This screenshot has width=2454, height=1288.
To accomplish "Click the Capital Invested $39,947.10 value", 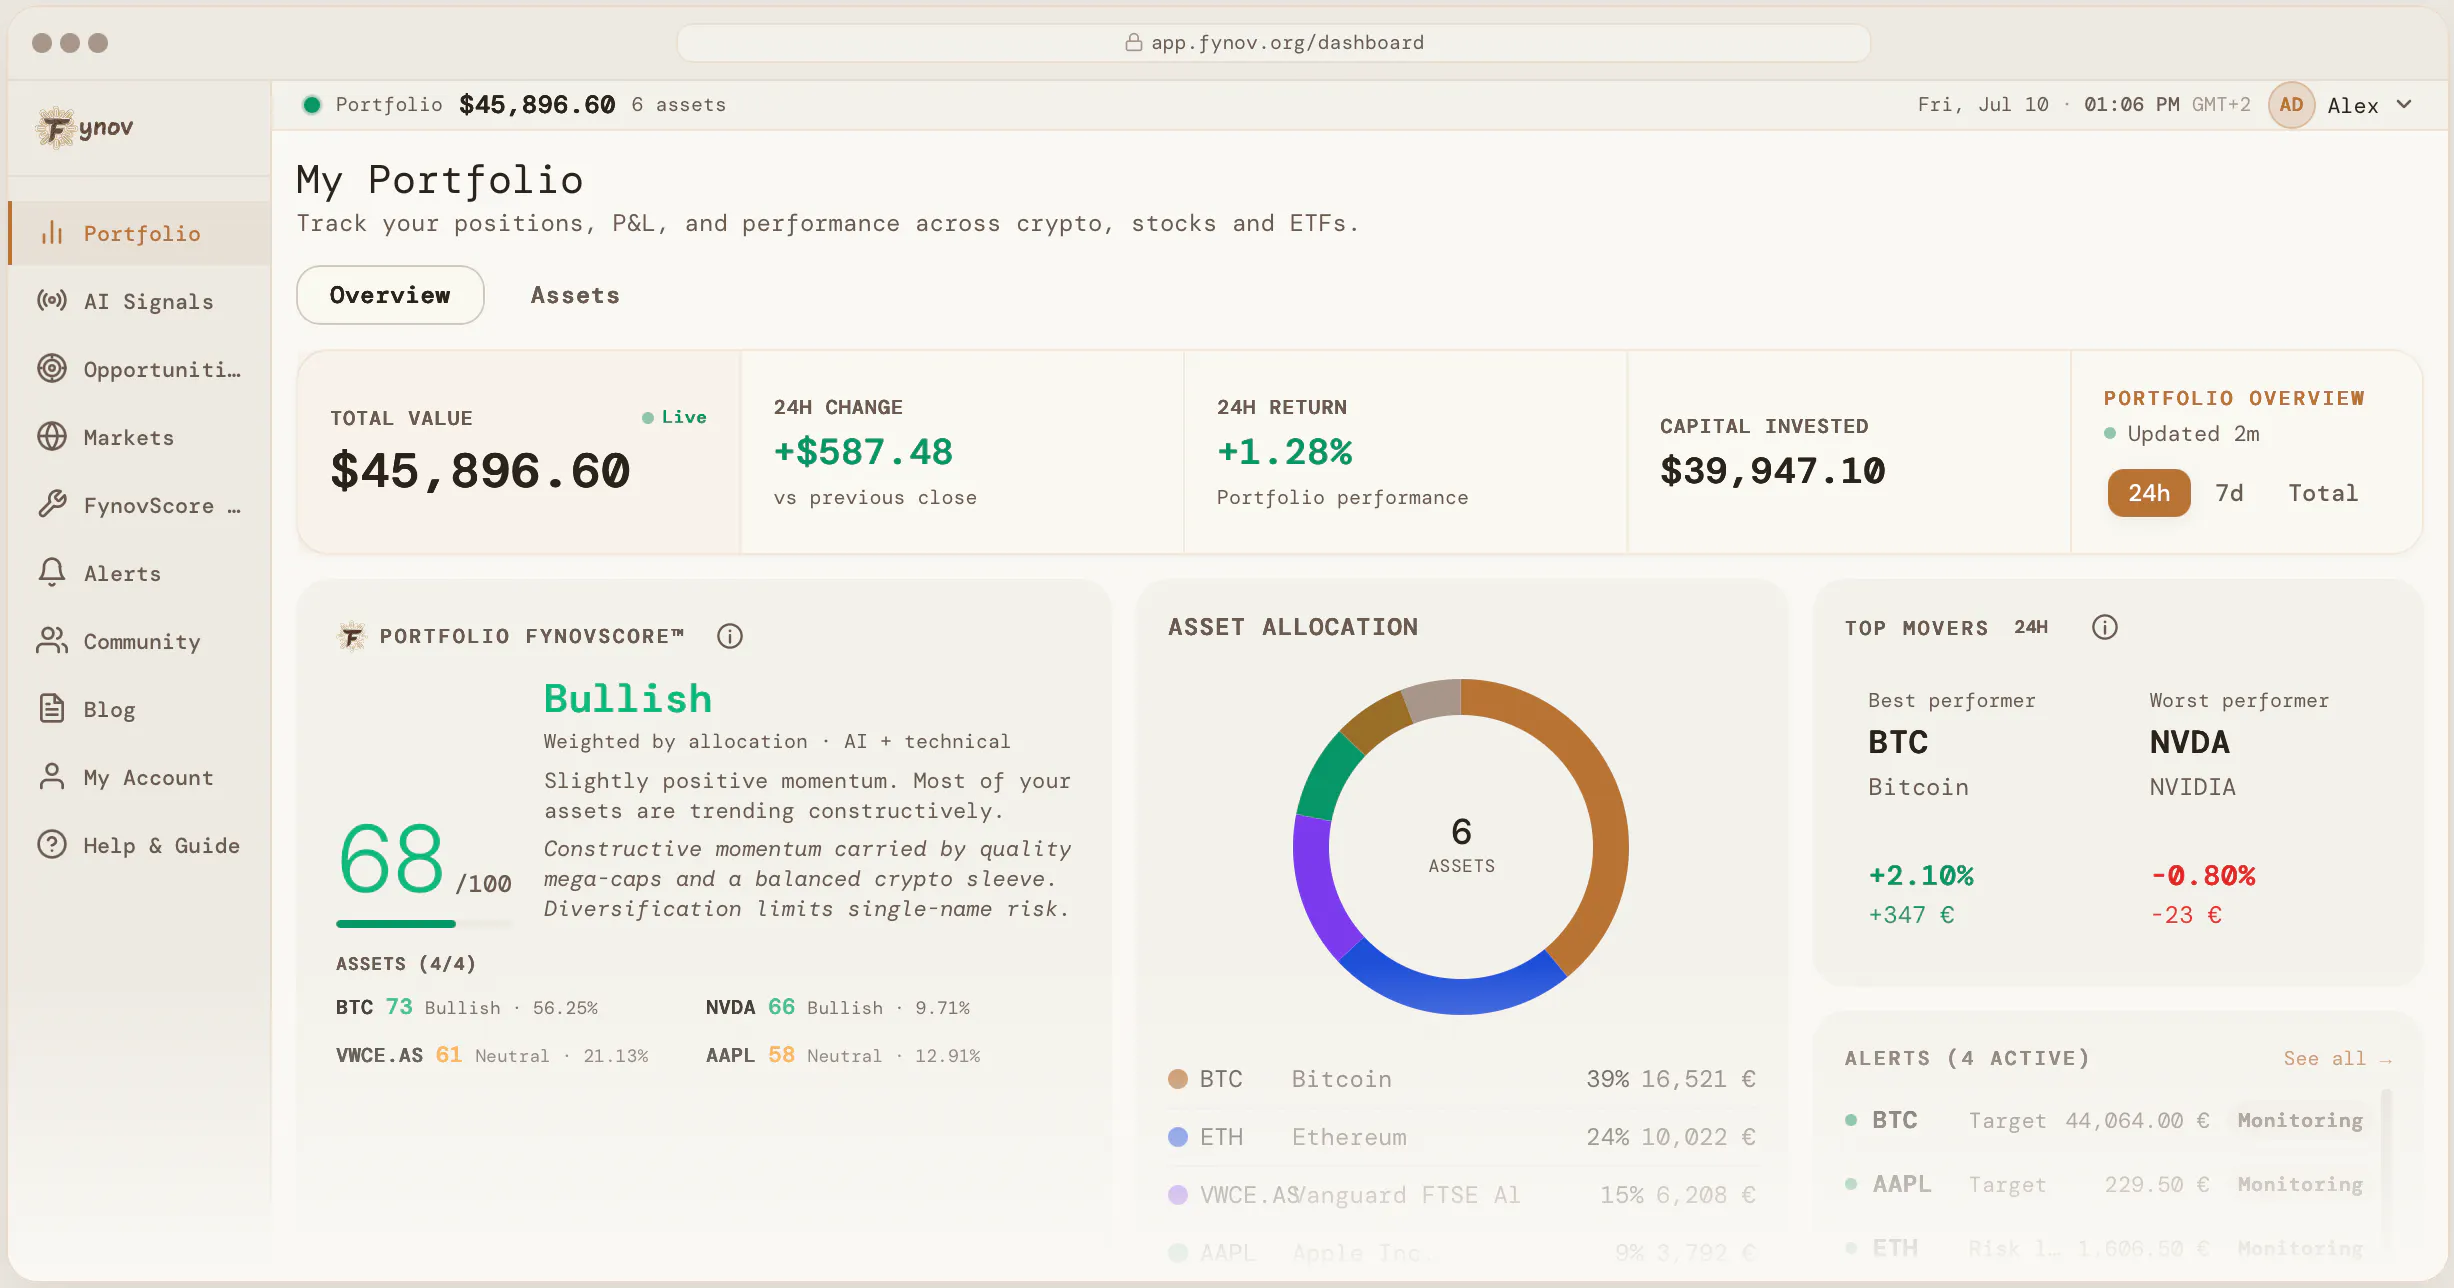I will coord(1773,471).
